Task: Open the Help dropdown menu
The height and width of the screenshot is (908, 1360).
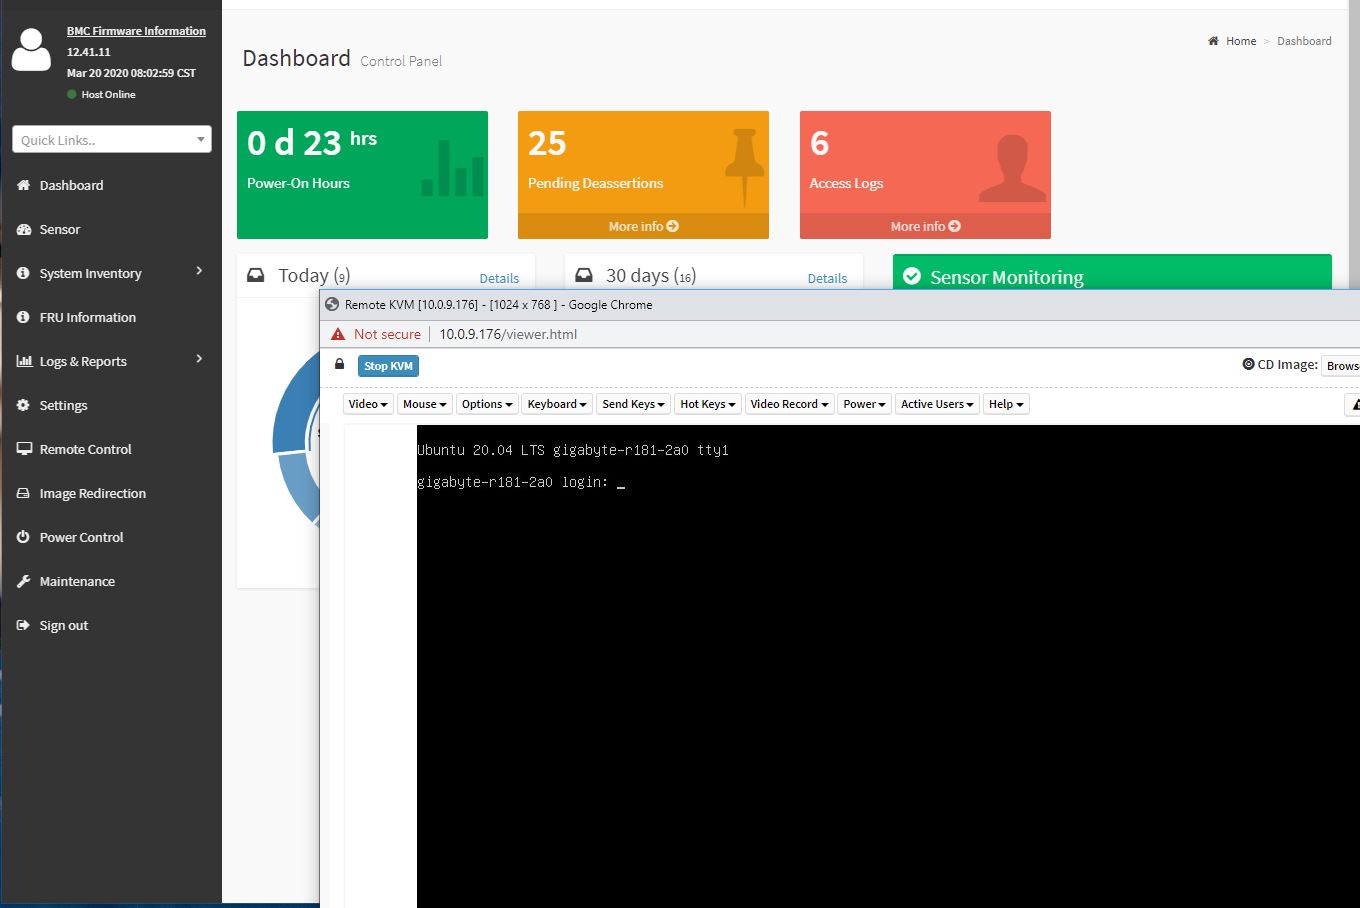Action: (x=1006, y=404)
